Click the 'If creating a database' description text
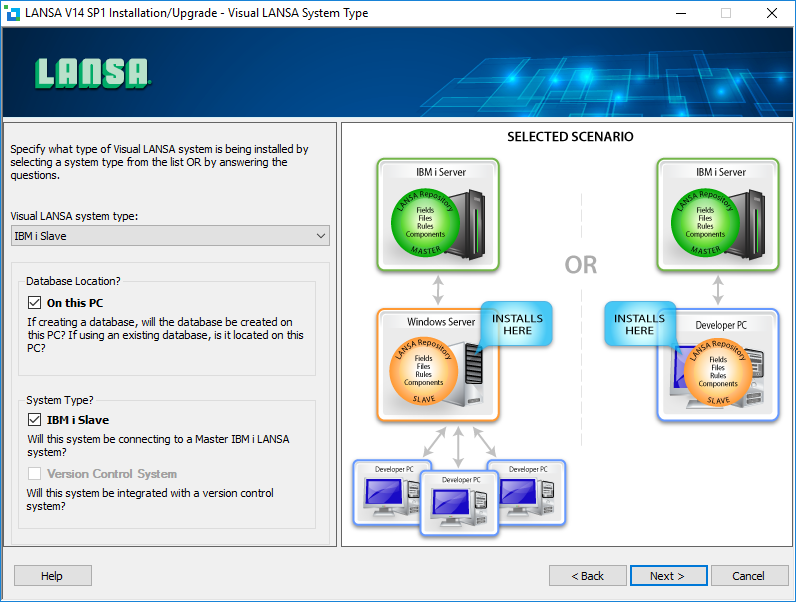Image resolution: width=796 pixels, height=602 pixels. (165, 335)
